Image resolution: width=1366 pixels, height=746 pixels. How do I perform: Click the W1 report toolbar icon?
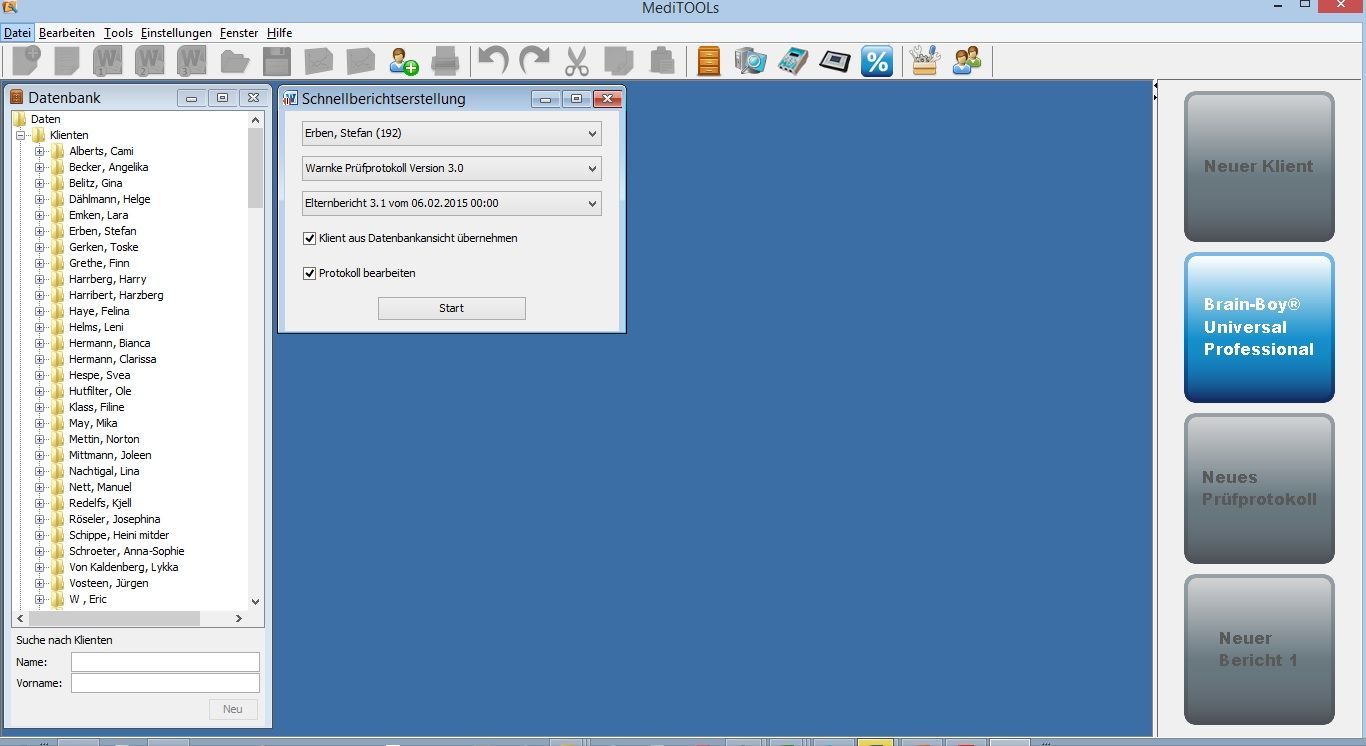pos(107,61)
